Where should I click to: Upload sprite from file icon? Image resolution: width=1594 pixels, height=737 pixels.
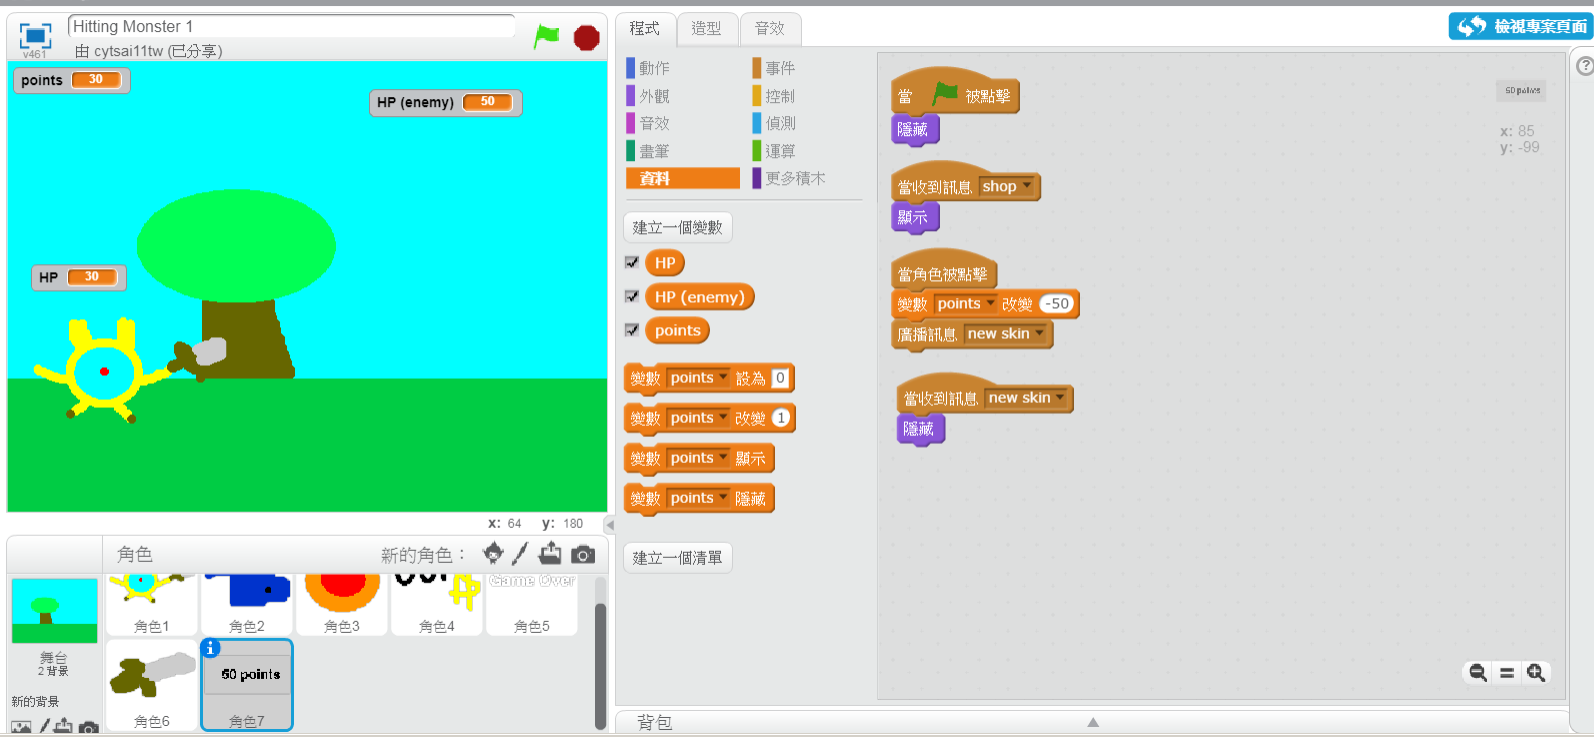[x=550, y=553]
